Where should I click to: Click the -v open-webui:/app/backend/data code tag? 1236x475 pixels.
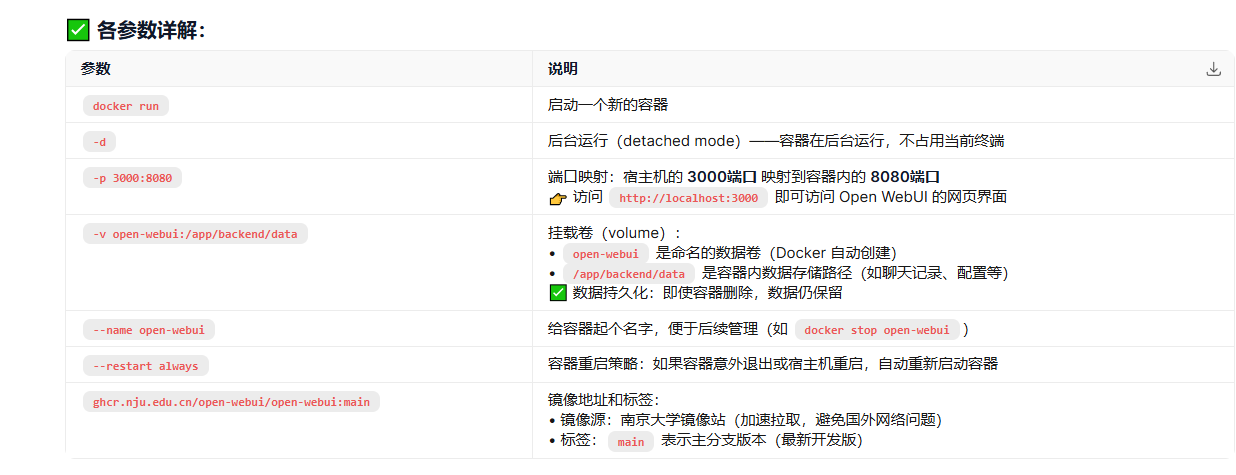(x=195, y=234)
